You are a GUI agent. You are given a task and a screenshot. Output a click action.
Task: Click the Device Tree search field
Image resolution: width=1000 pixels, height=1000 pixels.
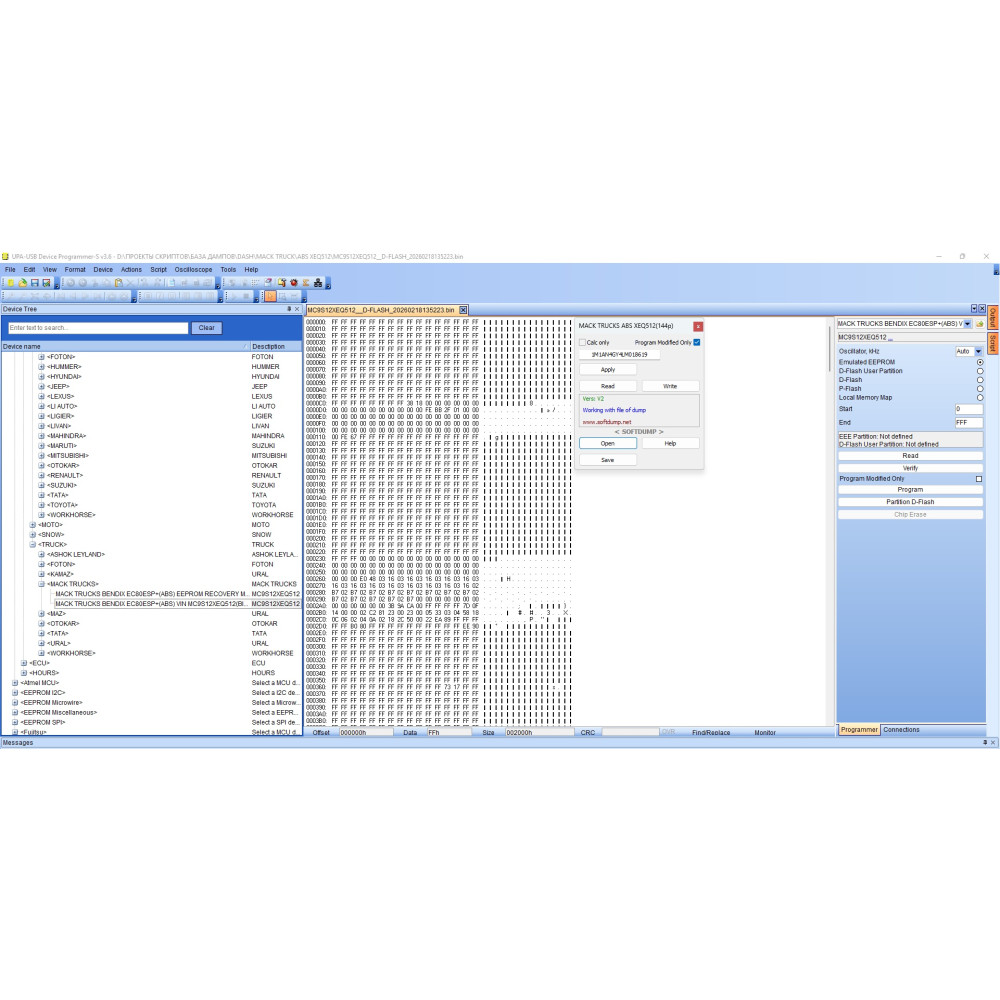(x=98, y=328)
